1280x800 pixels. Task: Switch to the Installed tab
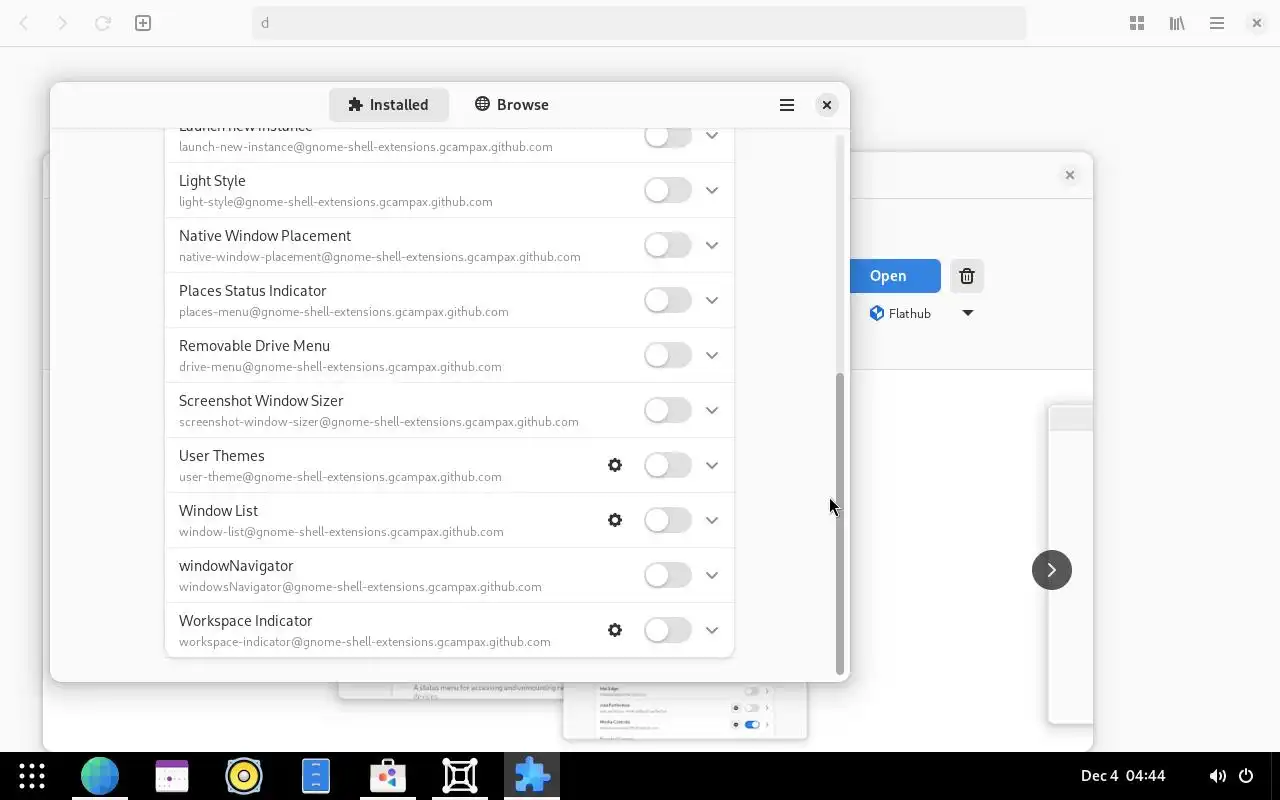(x=388, y=105)
